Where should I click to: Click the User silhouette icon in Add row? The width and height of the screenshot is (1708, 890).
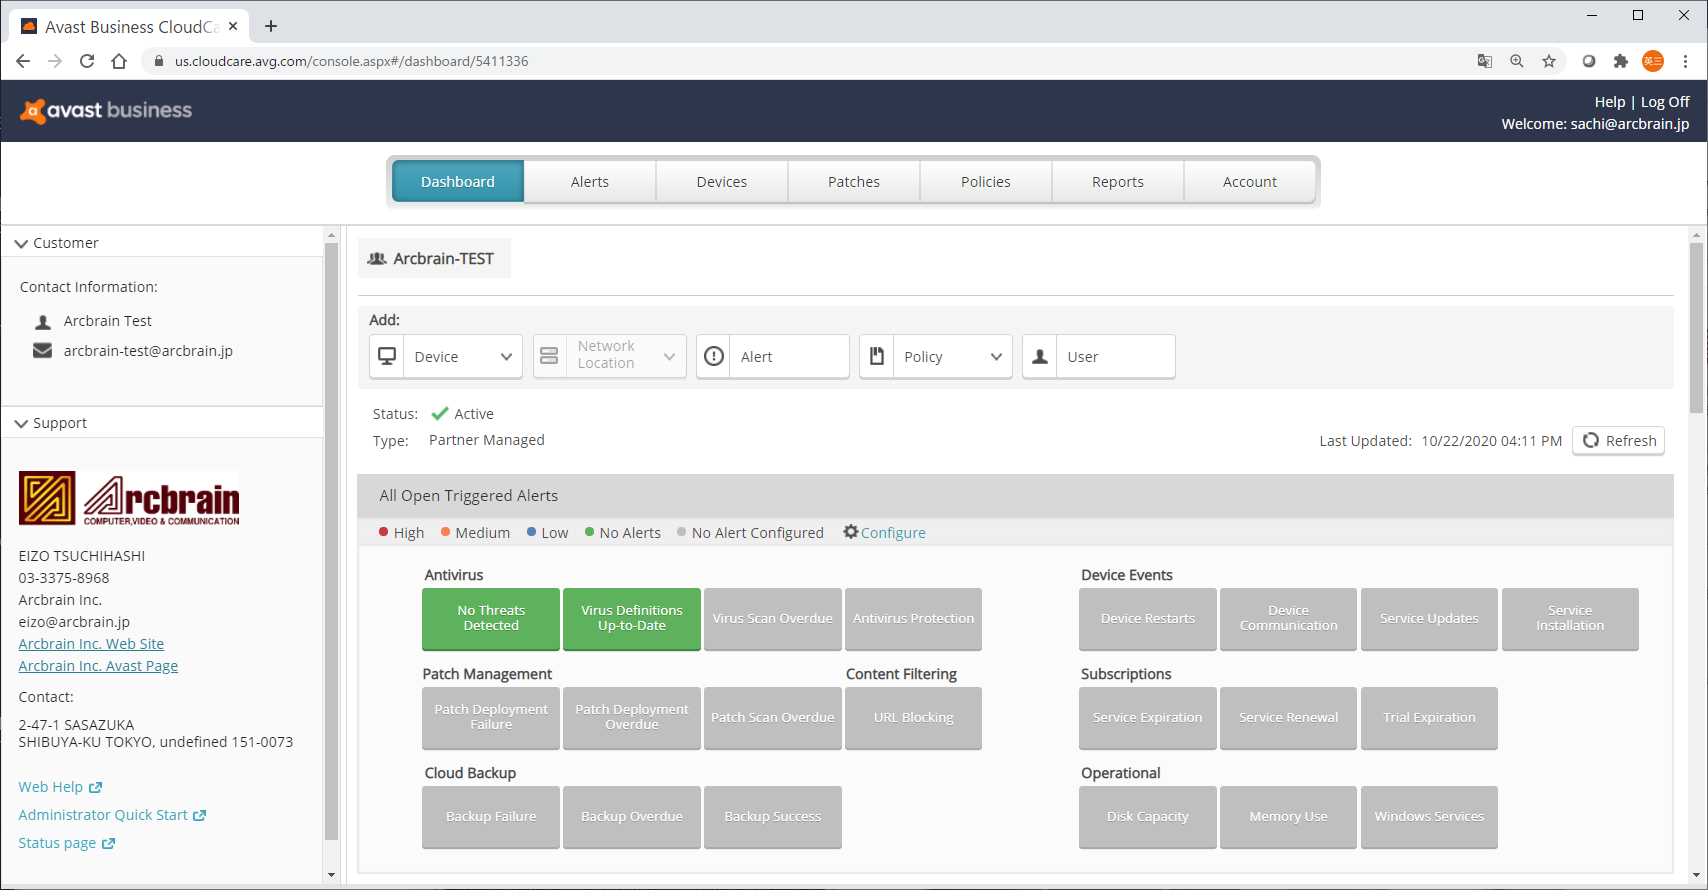click(1040, 356)
